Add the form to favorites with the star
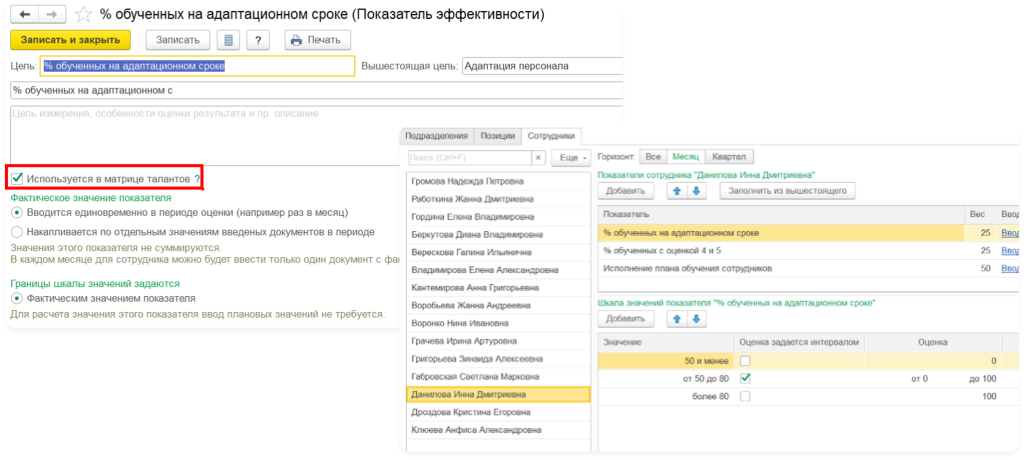Image resolution: width=1024 pixels, height=460 pixels. tap(84, 15)
